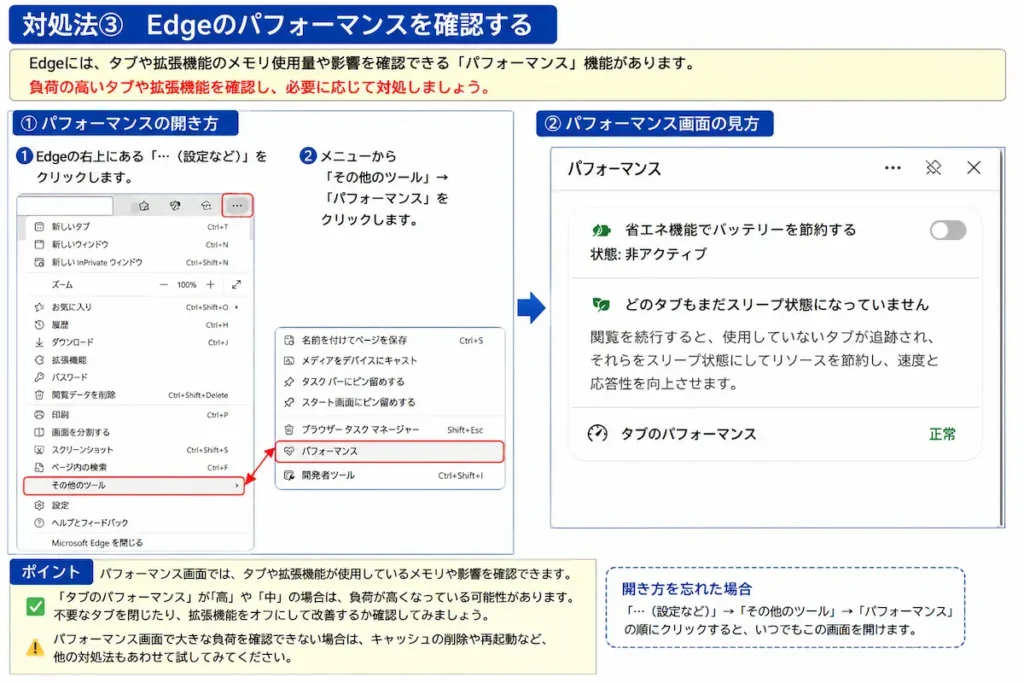Screen dimensions: 1024x683
Task: Click the パフォーマンス panel title
Action: (614, 169)
